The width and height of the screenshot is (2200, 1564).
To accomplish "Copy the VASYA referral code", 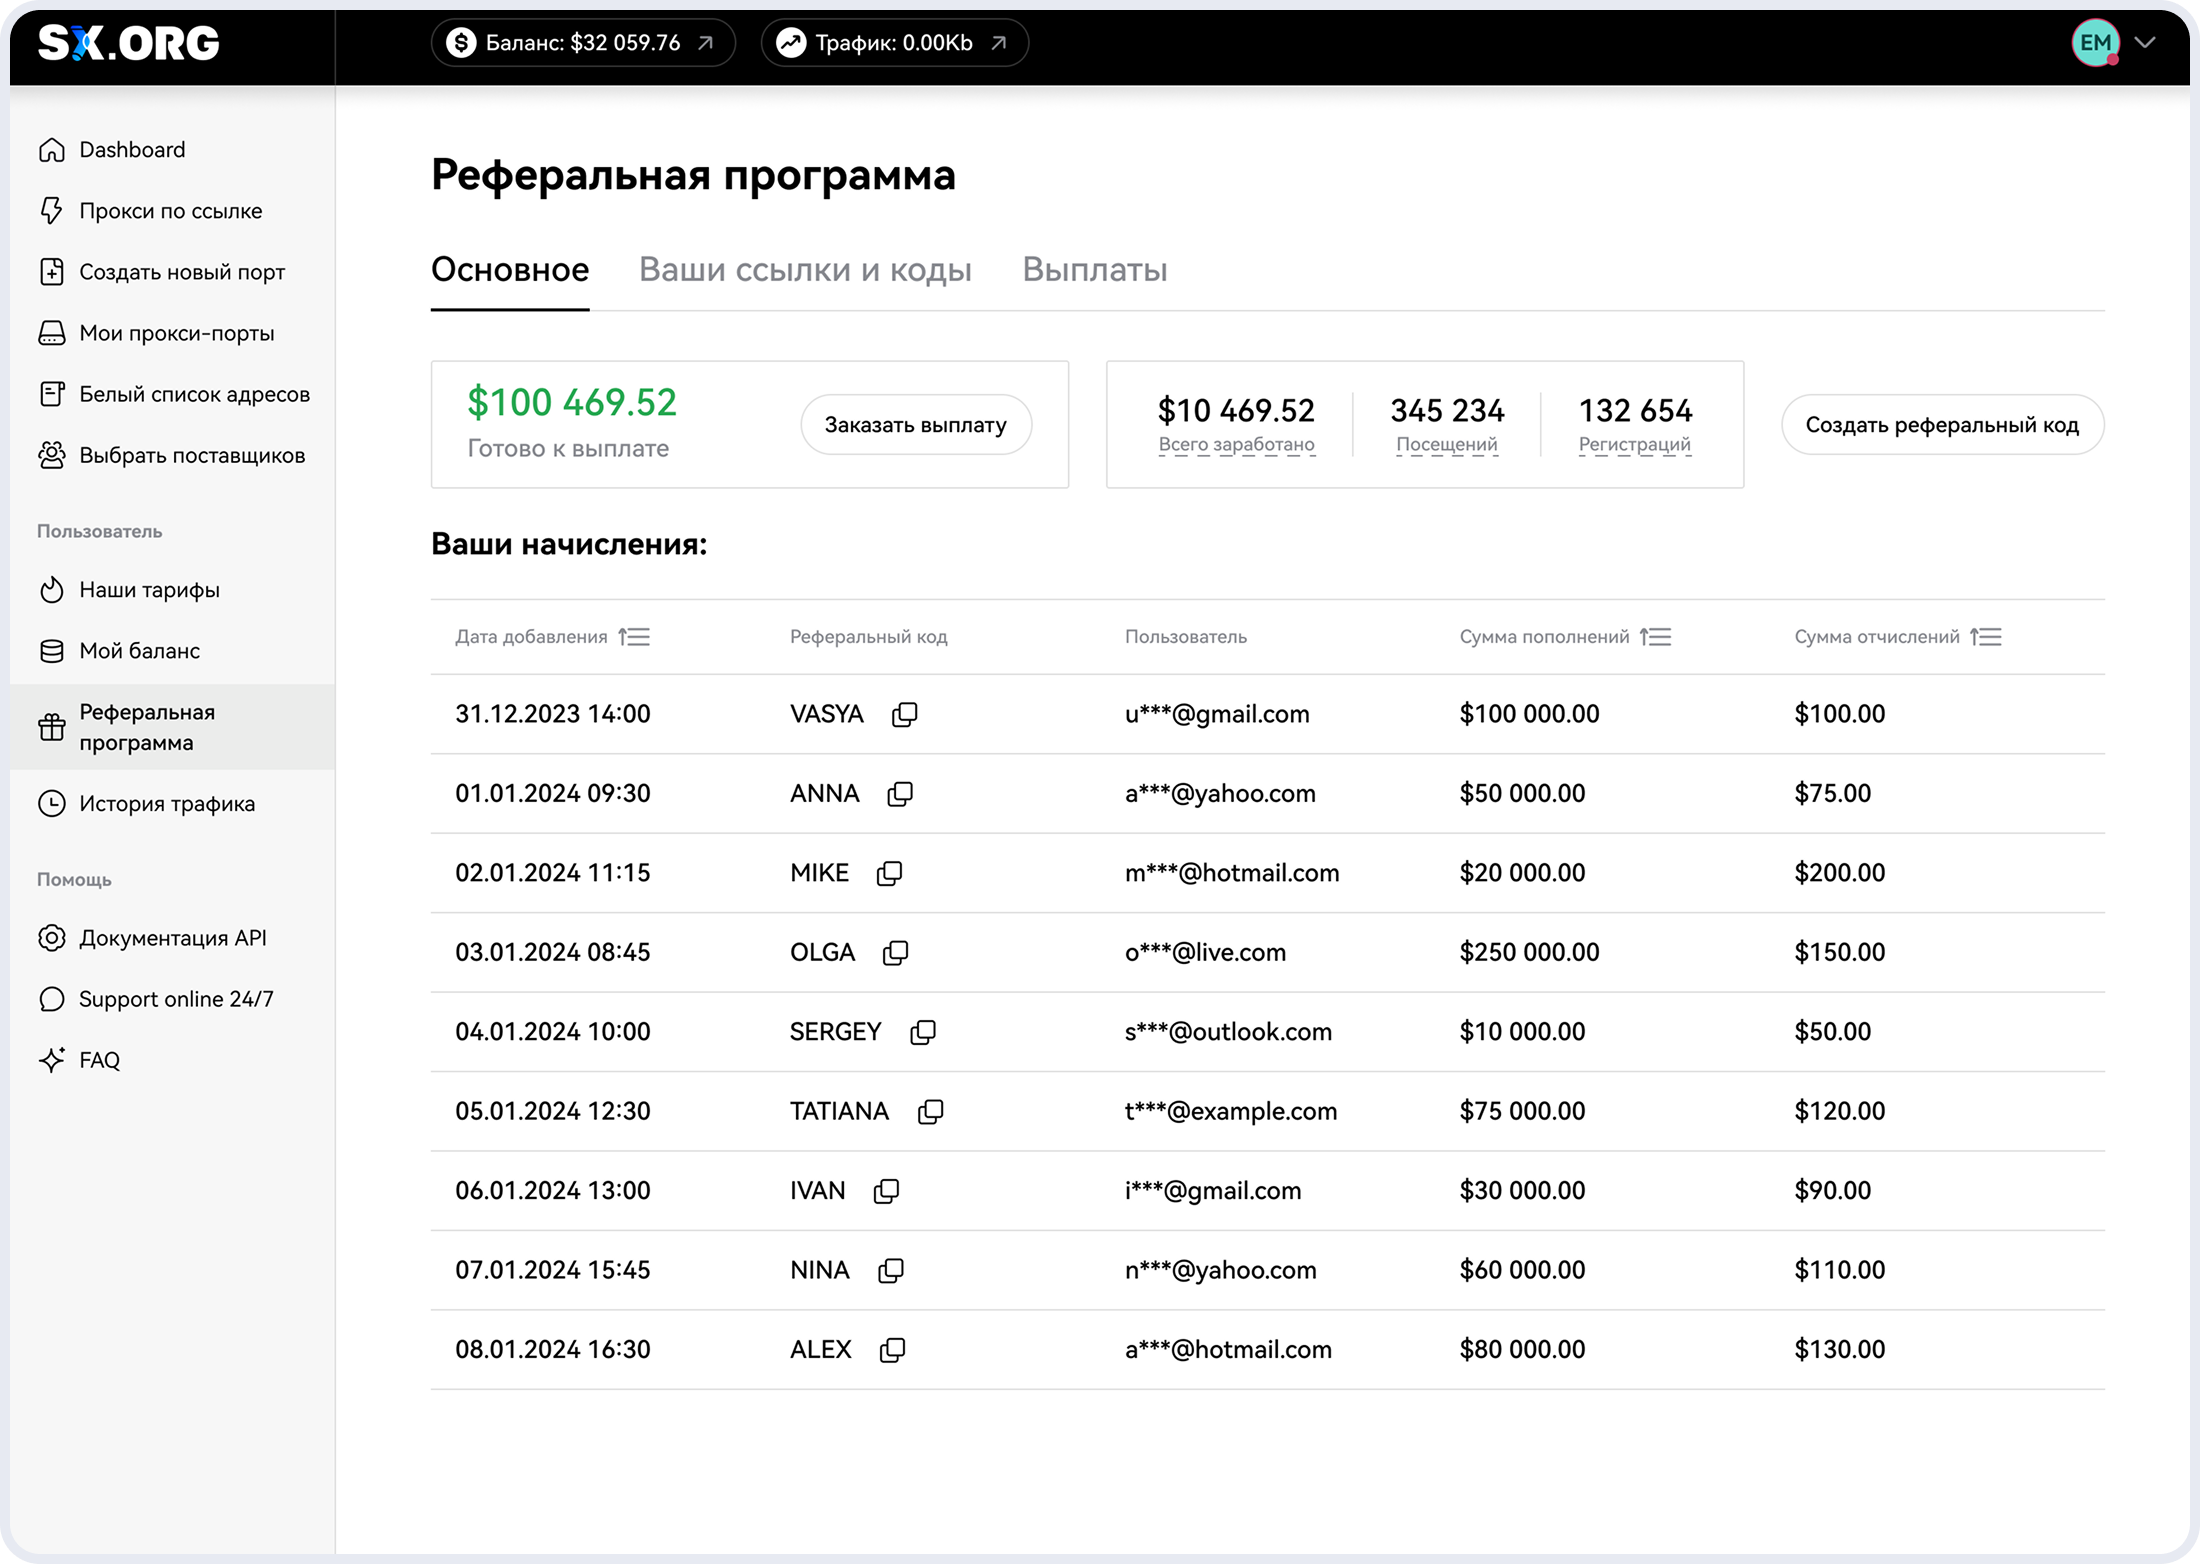I will (904, 714).
